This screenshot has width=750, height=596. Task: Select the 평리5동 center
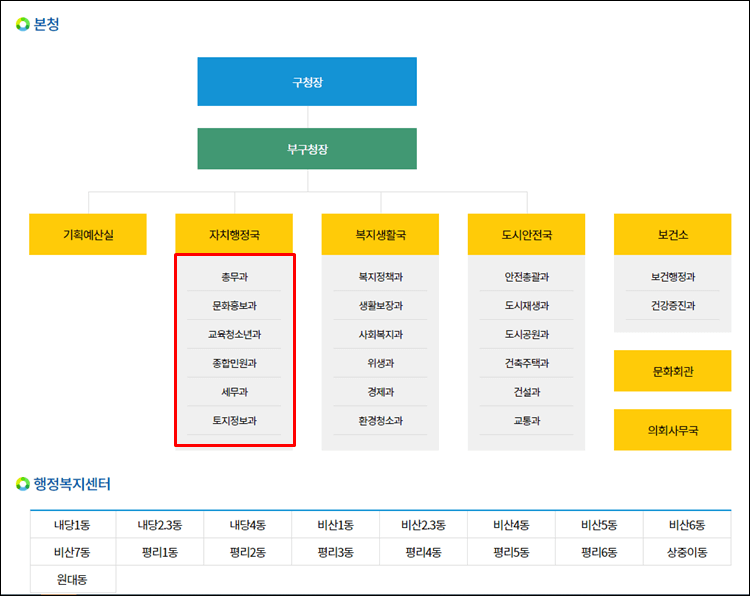511,552
